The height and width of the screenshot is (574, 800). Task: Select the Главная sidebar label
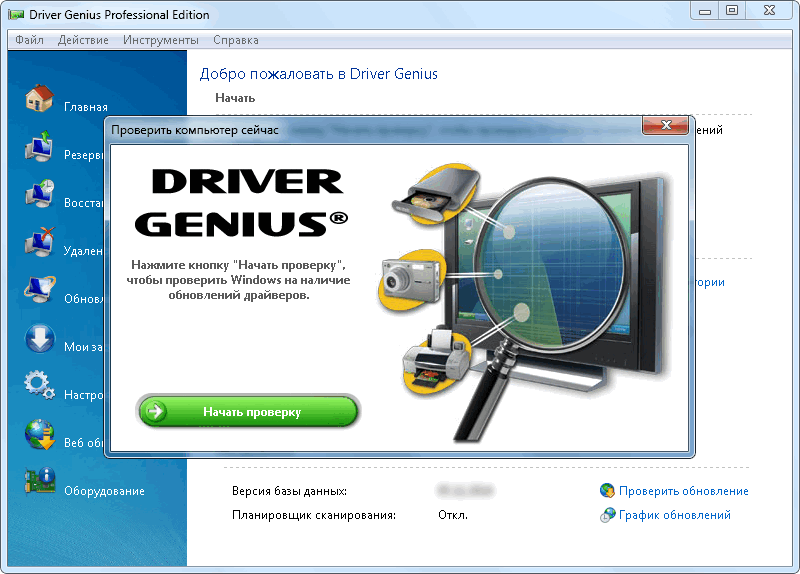click(x=86, y=107)
